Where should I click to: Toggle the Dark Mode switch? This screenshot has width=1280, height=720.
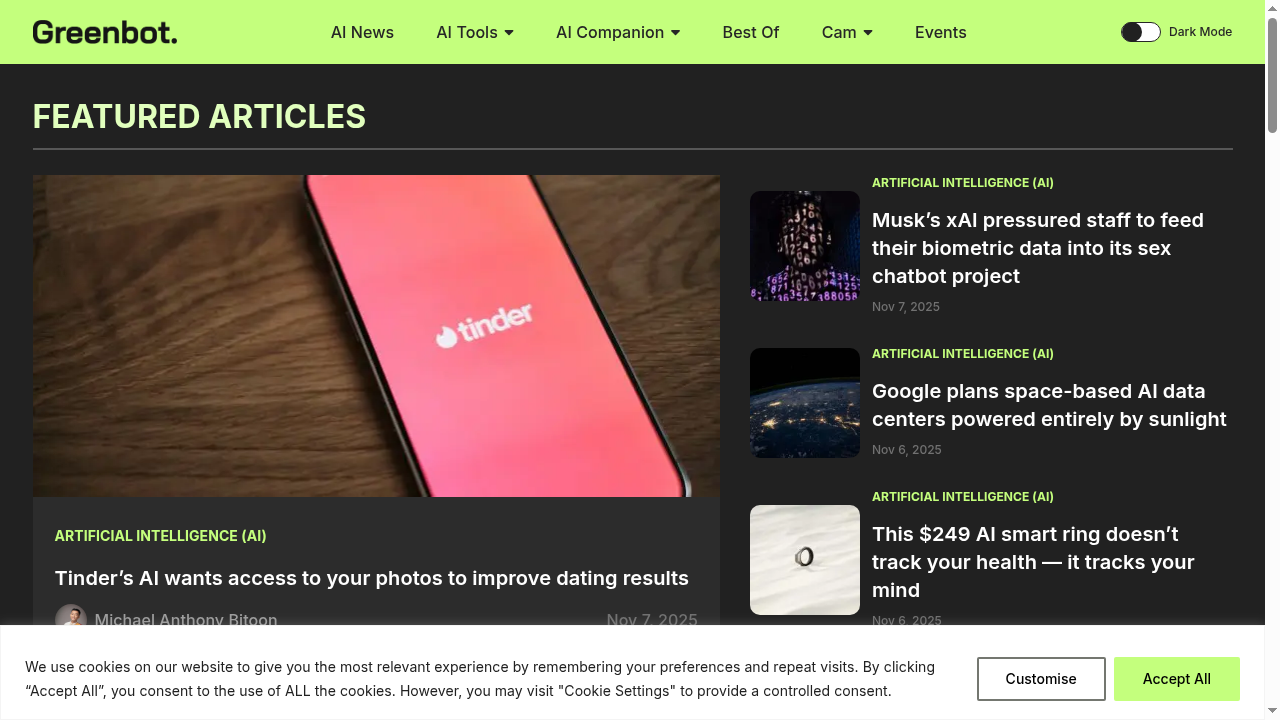pyautogui.click(x=1140, y=32)
